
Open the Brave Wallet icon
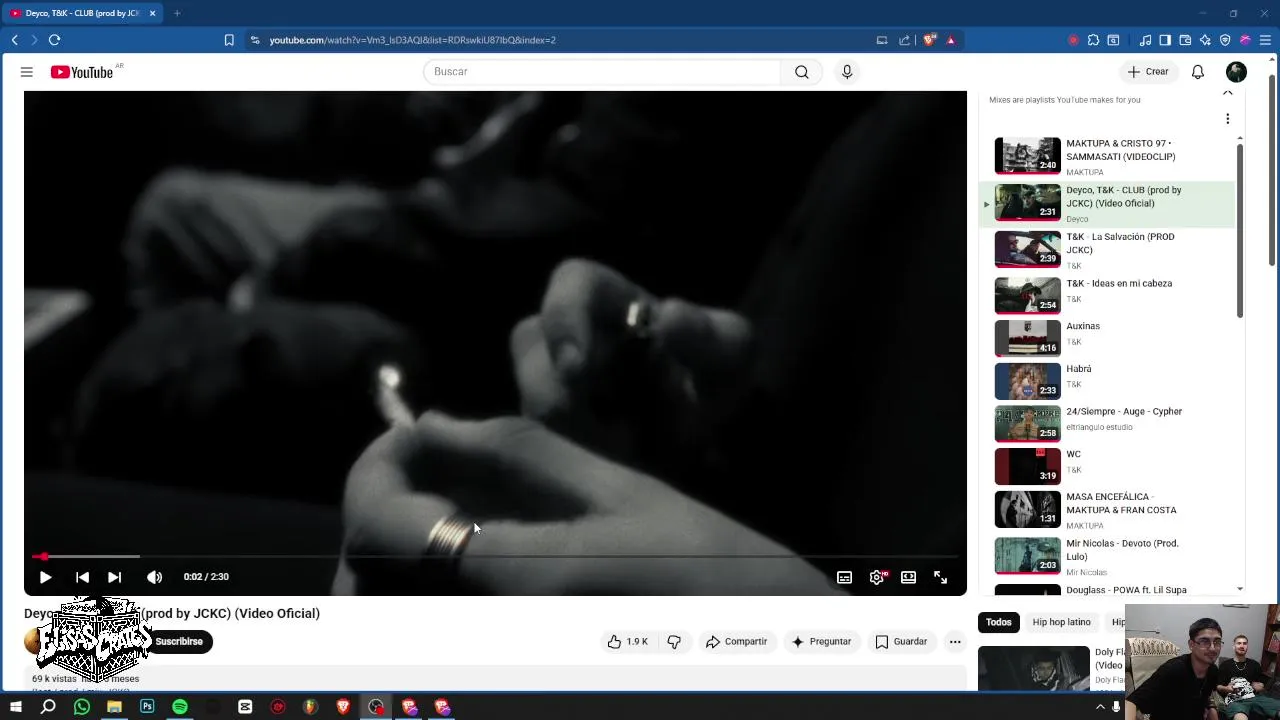1185,40
